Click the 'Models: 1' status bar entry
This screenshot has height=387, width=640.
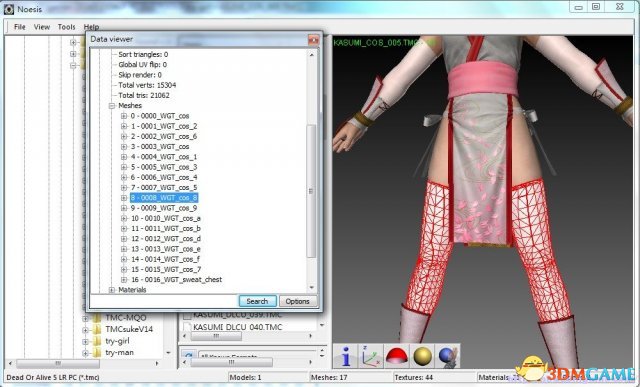[245, 378]
